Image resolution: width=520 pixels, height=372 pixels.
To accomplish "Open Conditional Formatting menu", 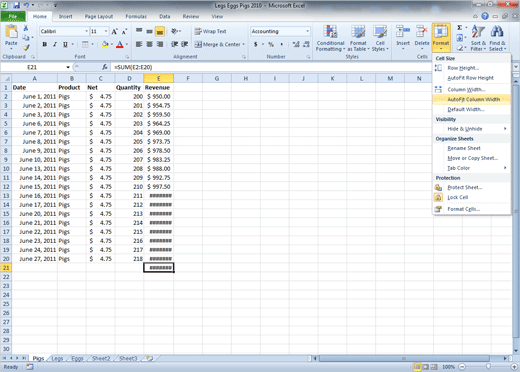I will coord(330,38).
